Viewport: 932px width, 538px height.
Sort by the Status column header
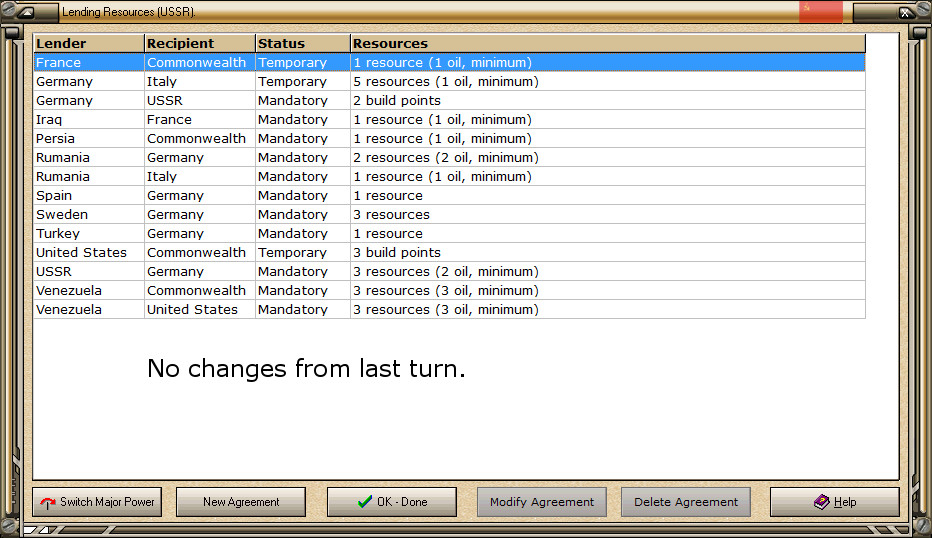click(x=303, y=43)
